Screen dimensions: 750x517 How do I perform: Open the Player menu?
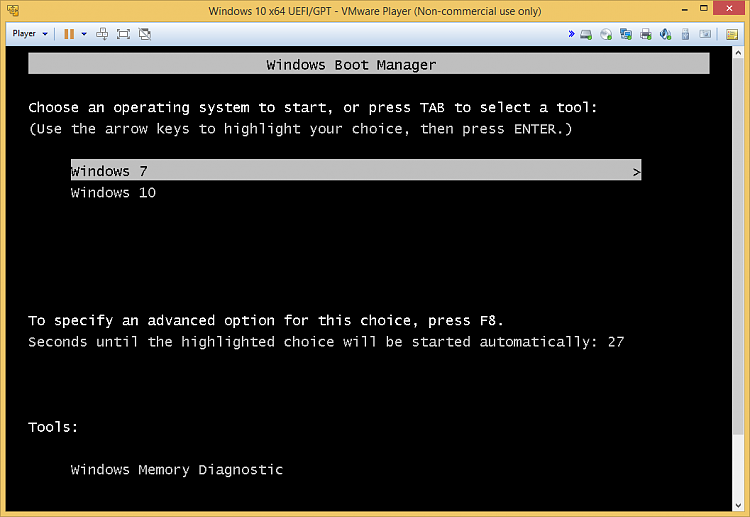pyautogui.click(x=30, y=33)
